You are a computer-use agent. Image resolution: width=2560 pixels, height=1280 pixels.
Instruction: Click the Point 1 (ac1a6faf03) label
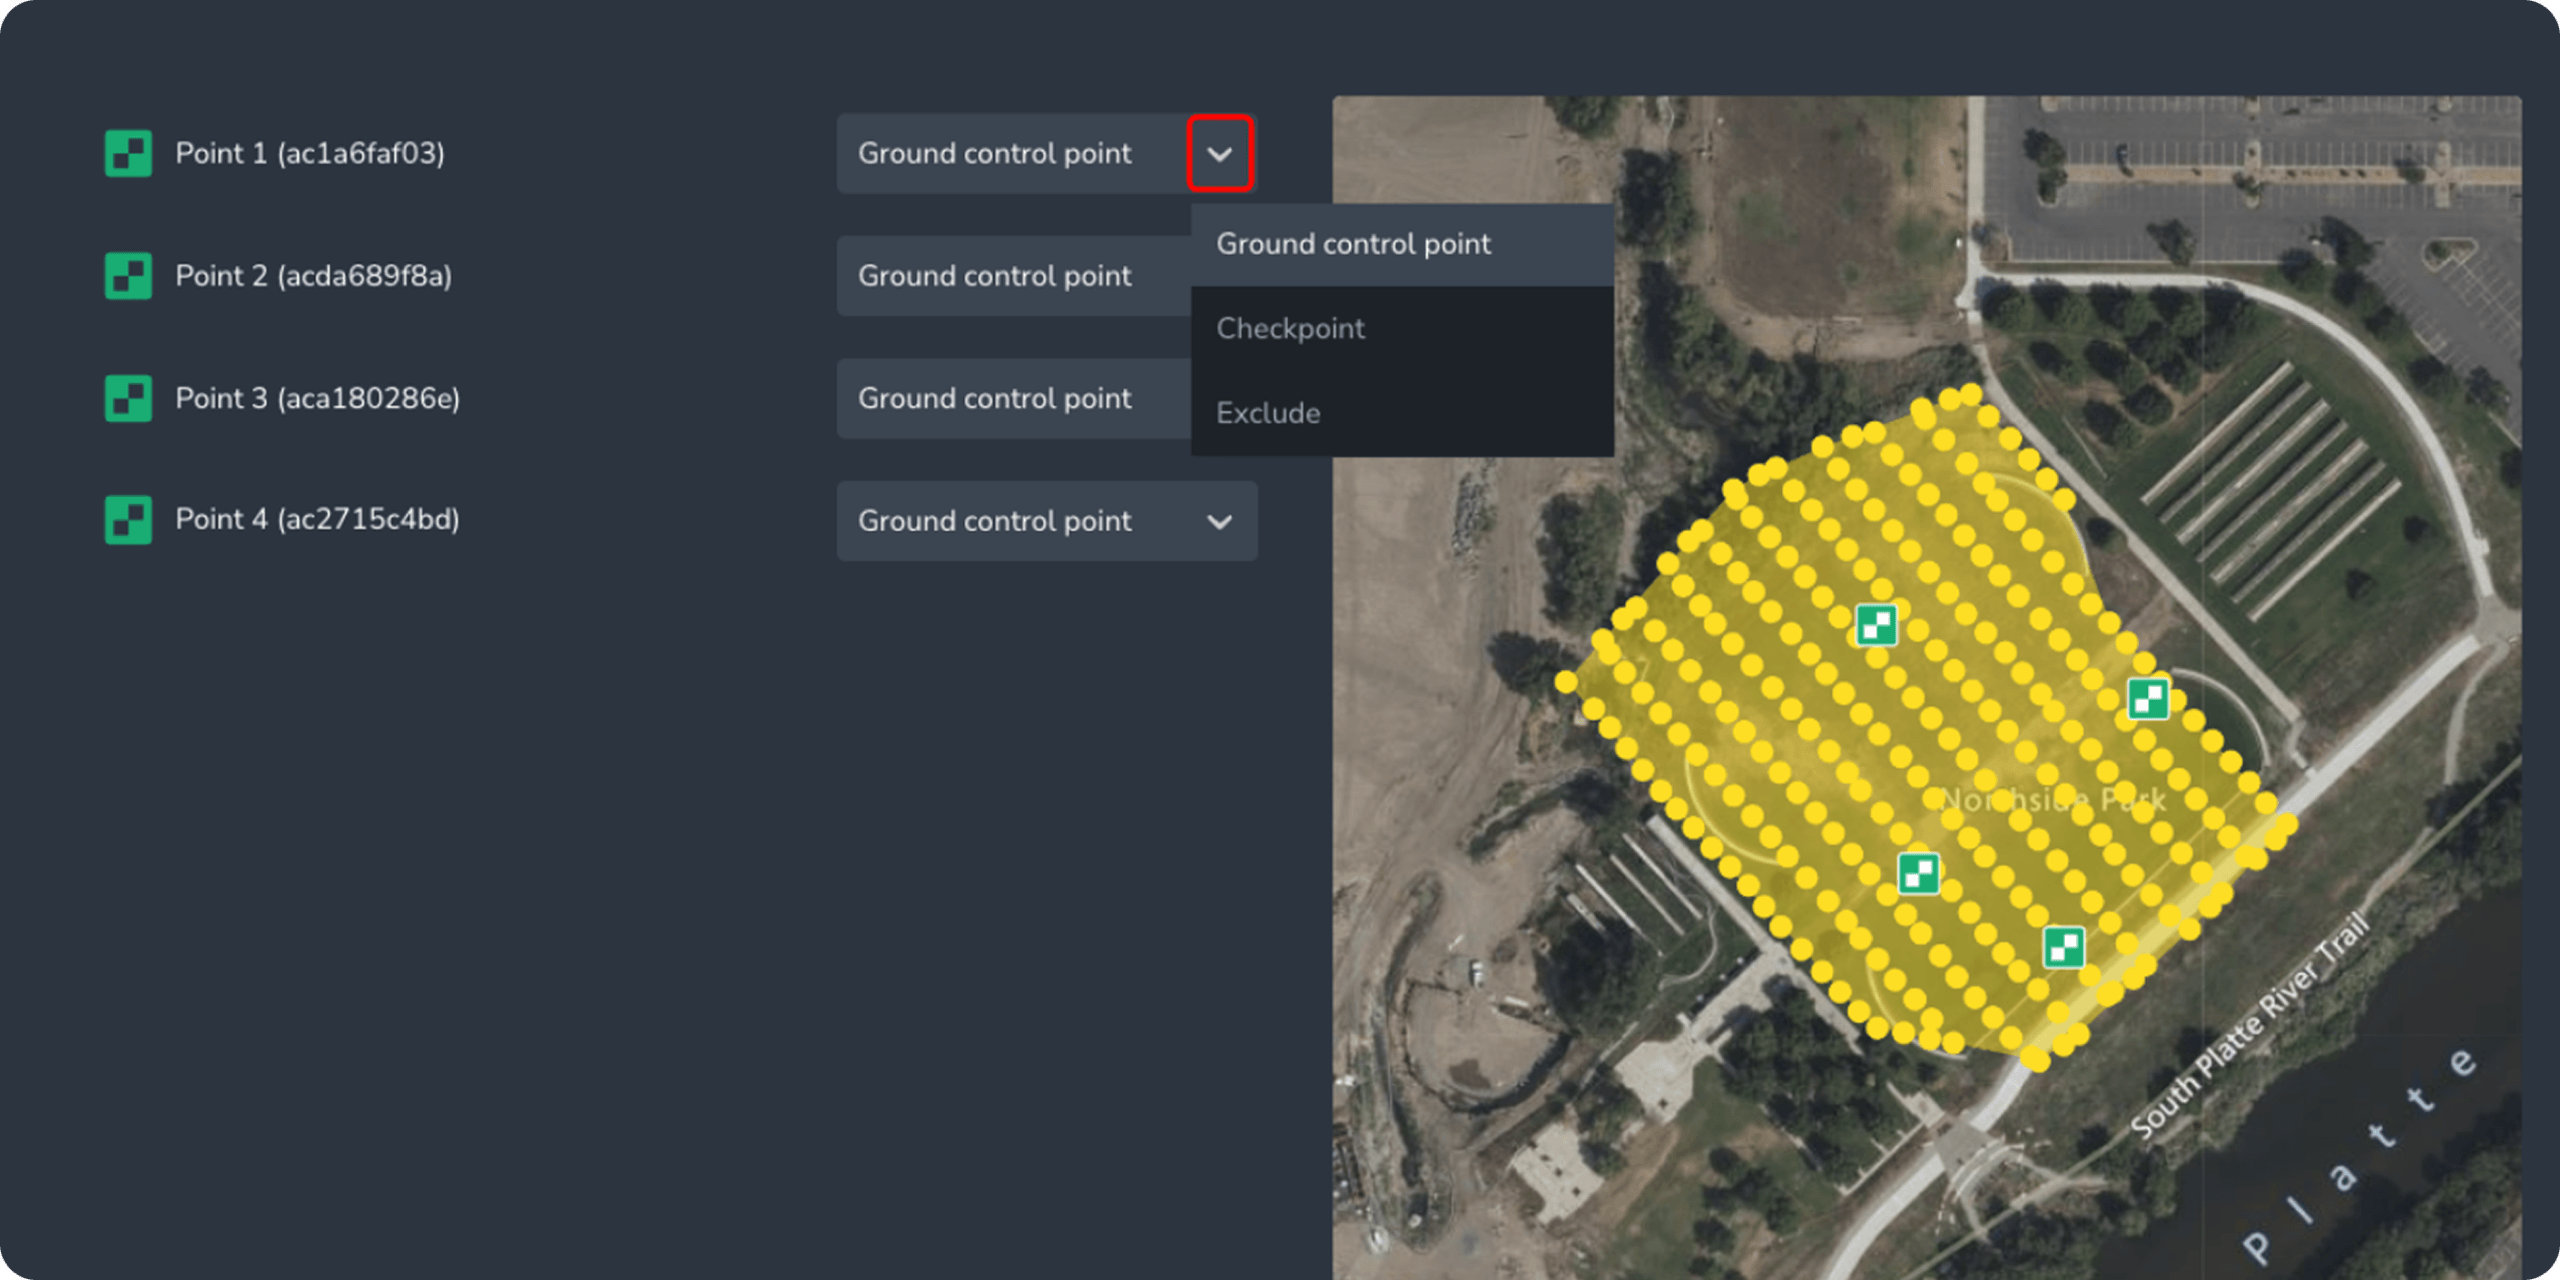310,153
